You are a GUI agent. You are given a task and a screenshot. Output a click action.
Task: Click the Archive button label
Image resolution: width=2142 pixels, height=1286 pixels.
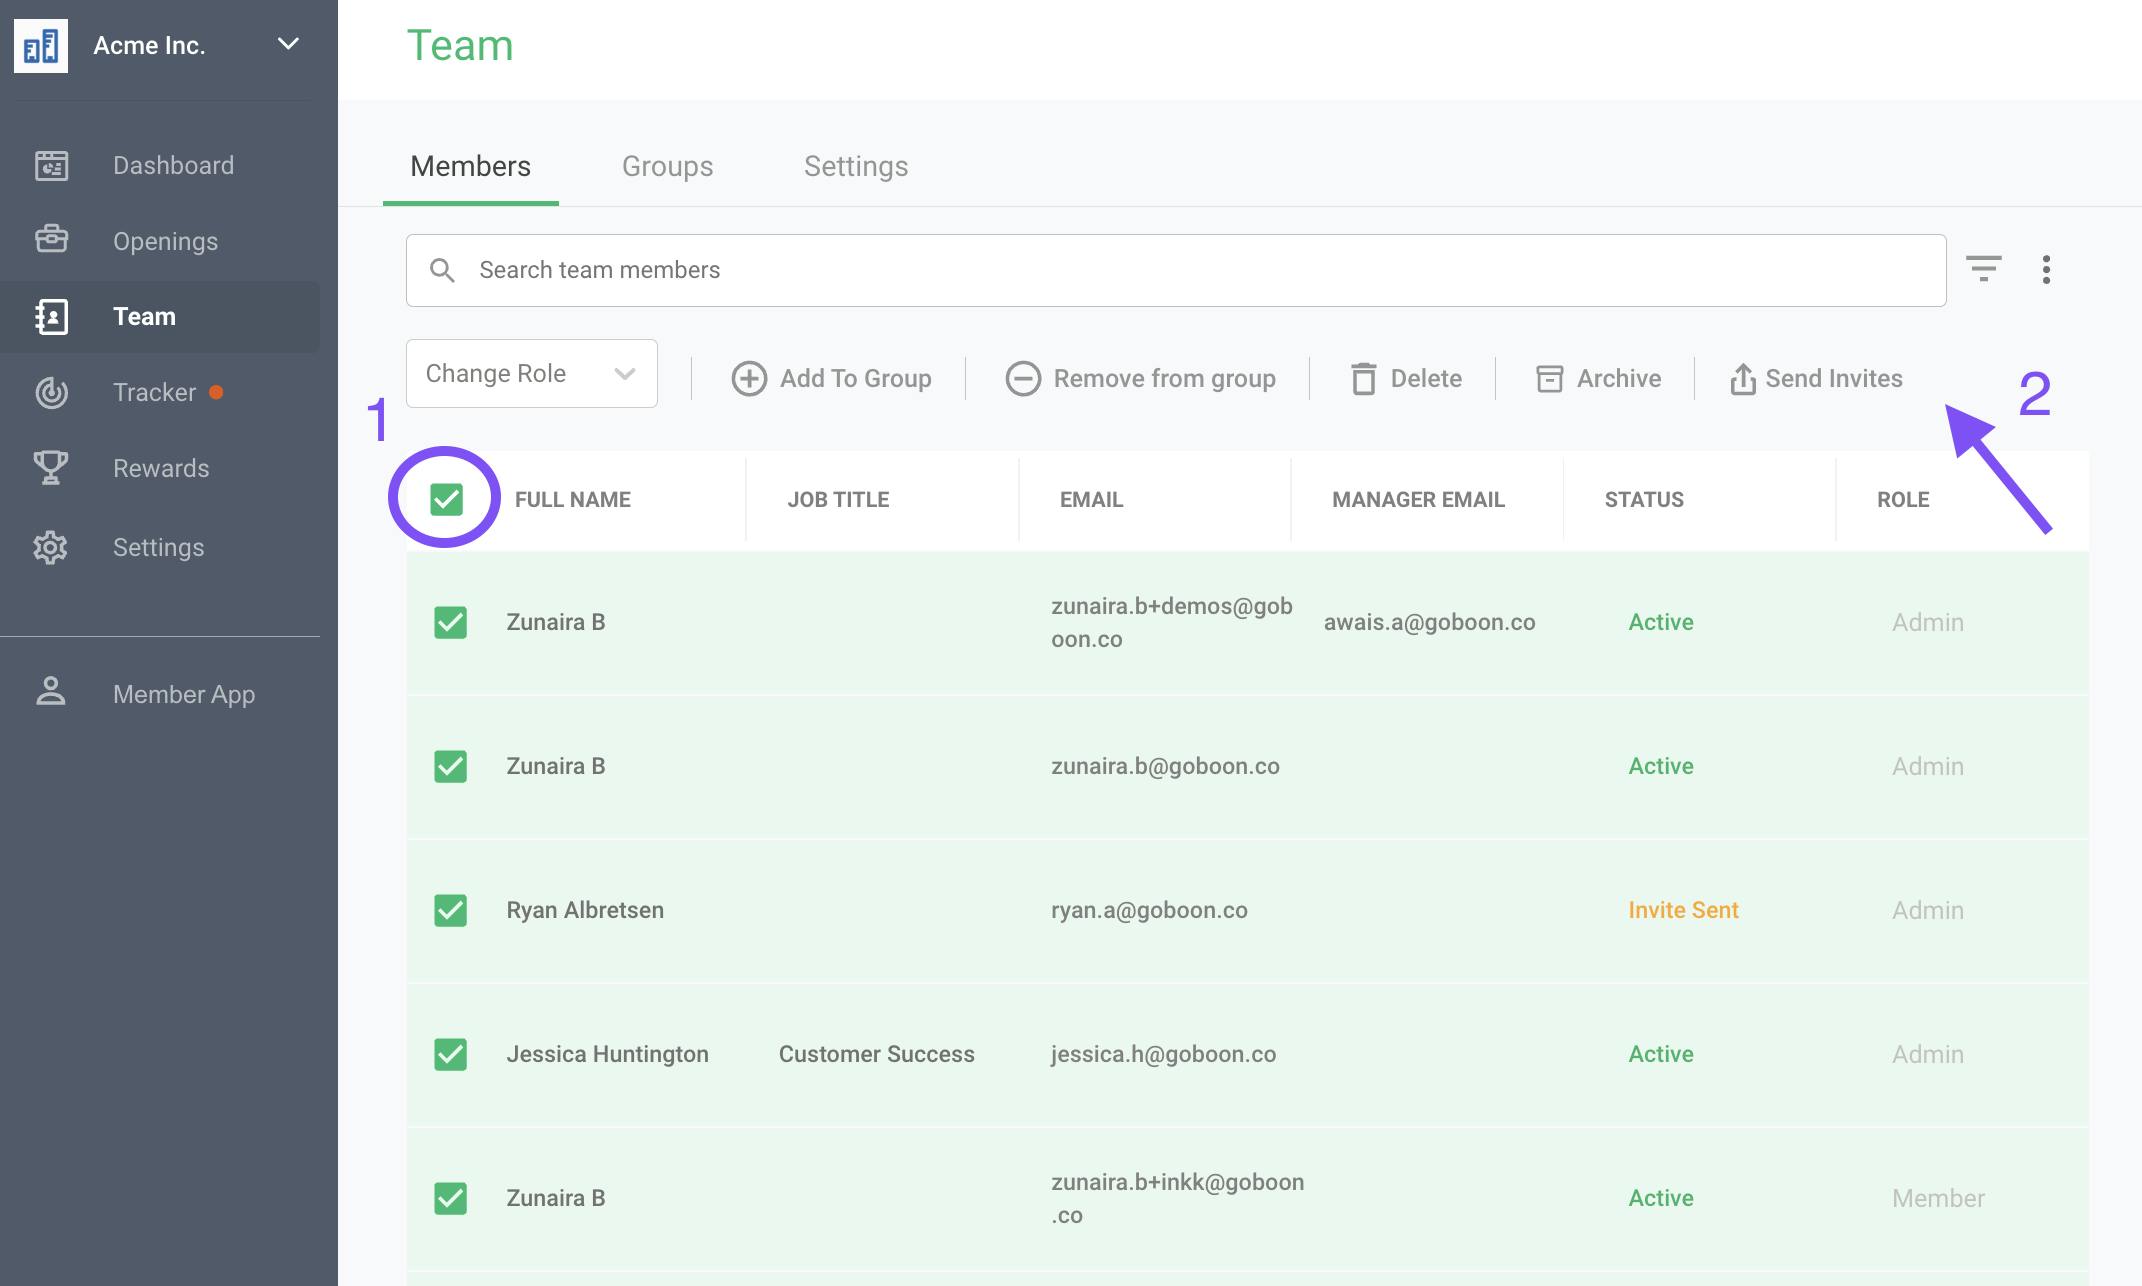click(1619, 379)
